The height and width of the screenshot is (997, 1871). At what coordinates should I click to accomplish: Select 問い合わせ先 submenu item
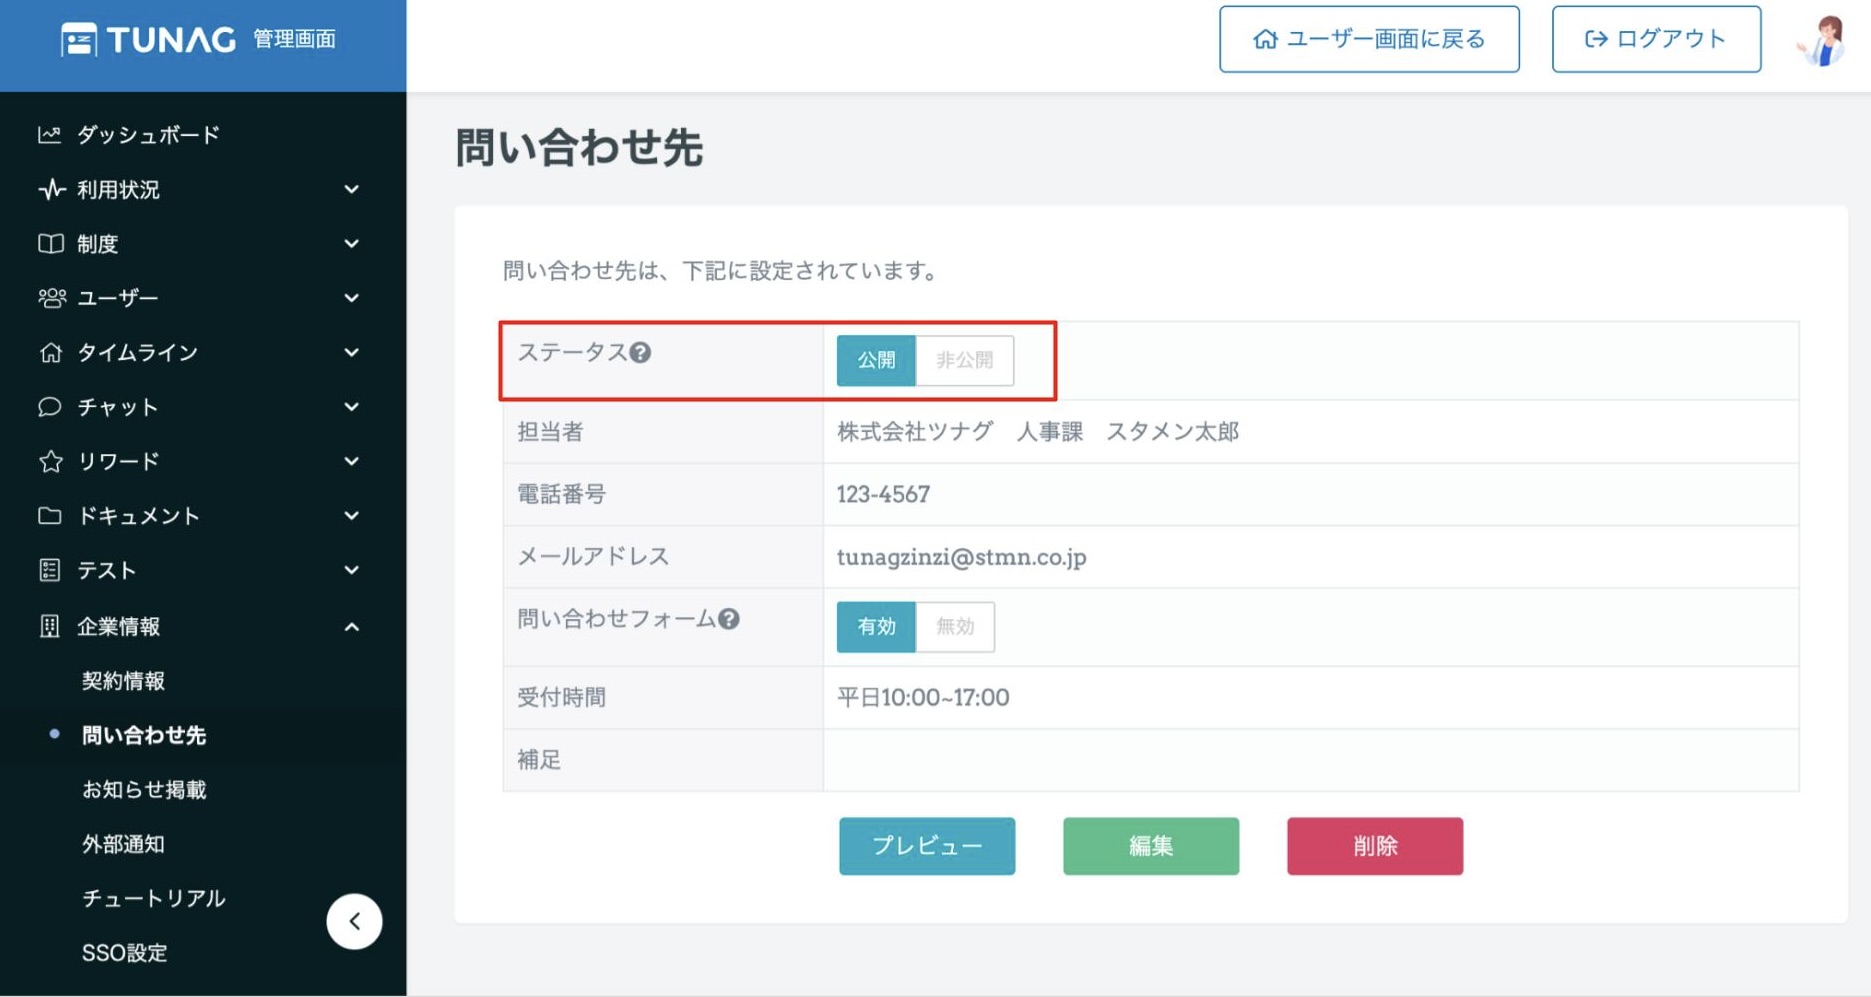pos(144,735)
